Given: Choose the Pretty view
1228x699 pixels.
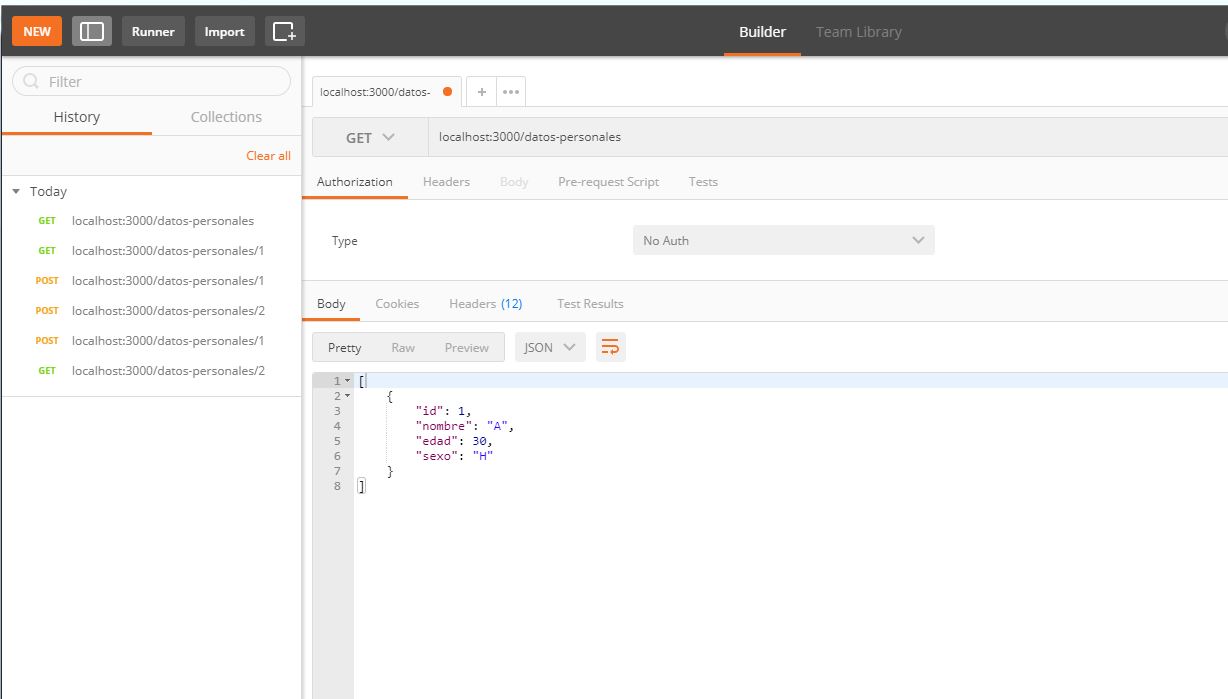Looking at the screenshot, I should click(x=345, y=348).
